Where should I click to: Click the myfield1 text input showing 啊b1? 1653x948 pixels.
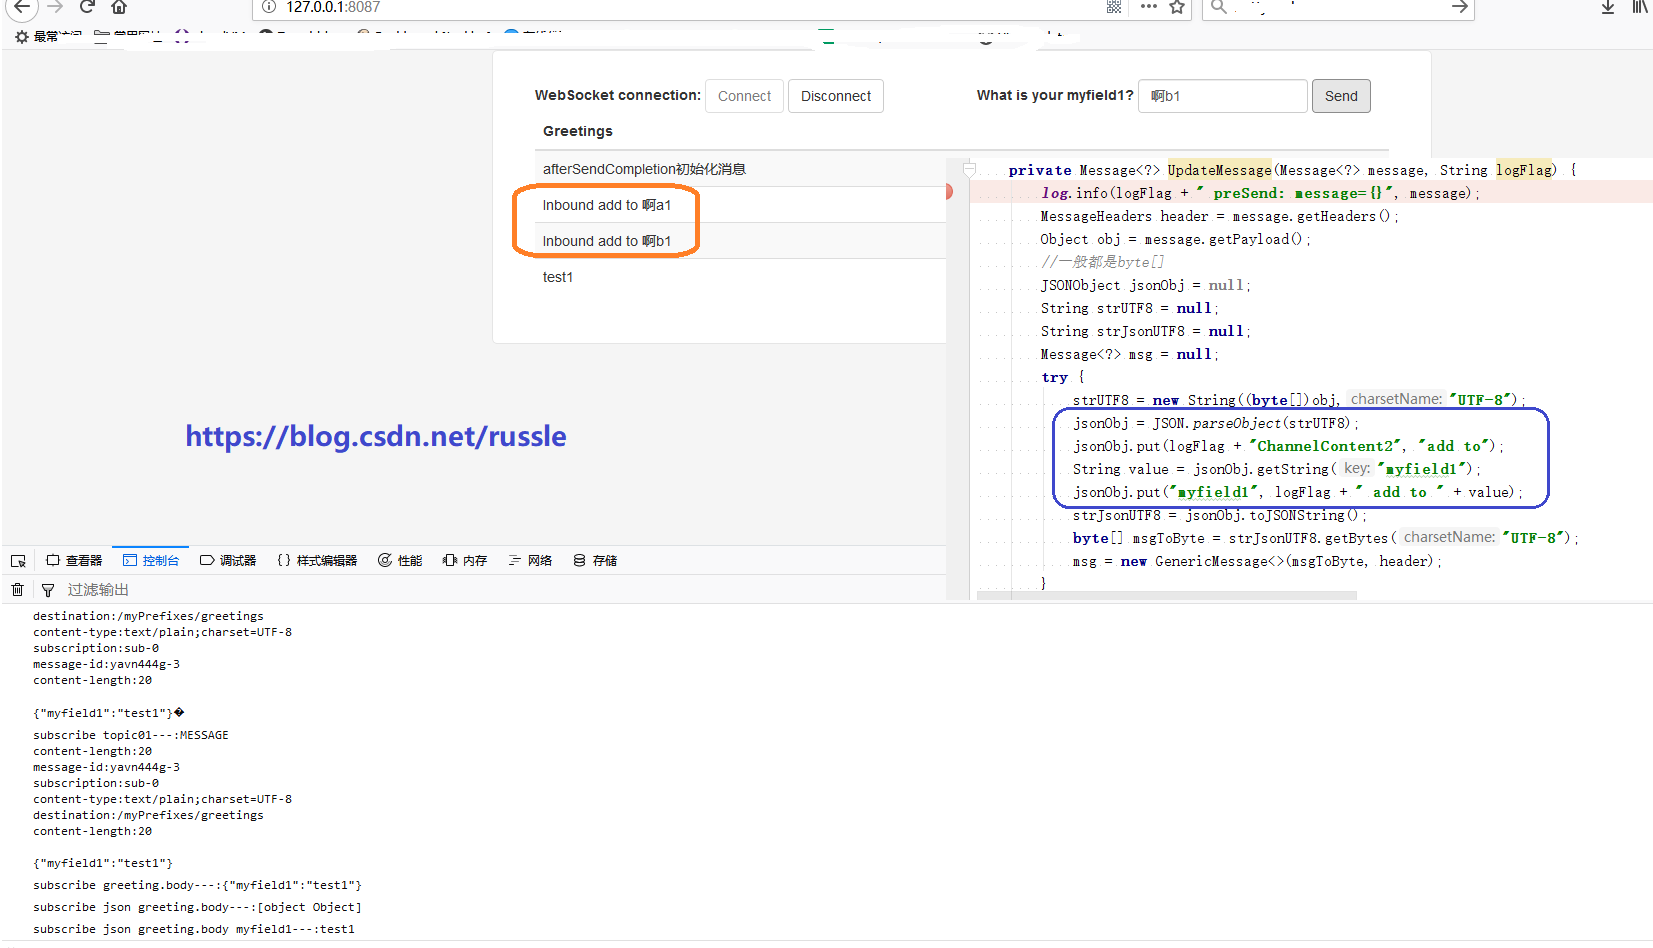[x=1222, y=96]
